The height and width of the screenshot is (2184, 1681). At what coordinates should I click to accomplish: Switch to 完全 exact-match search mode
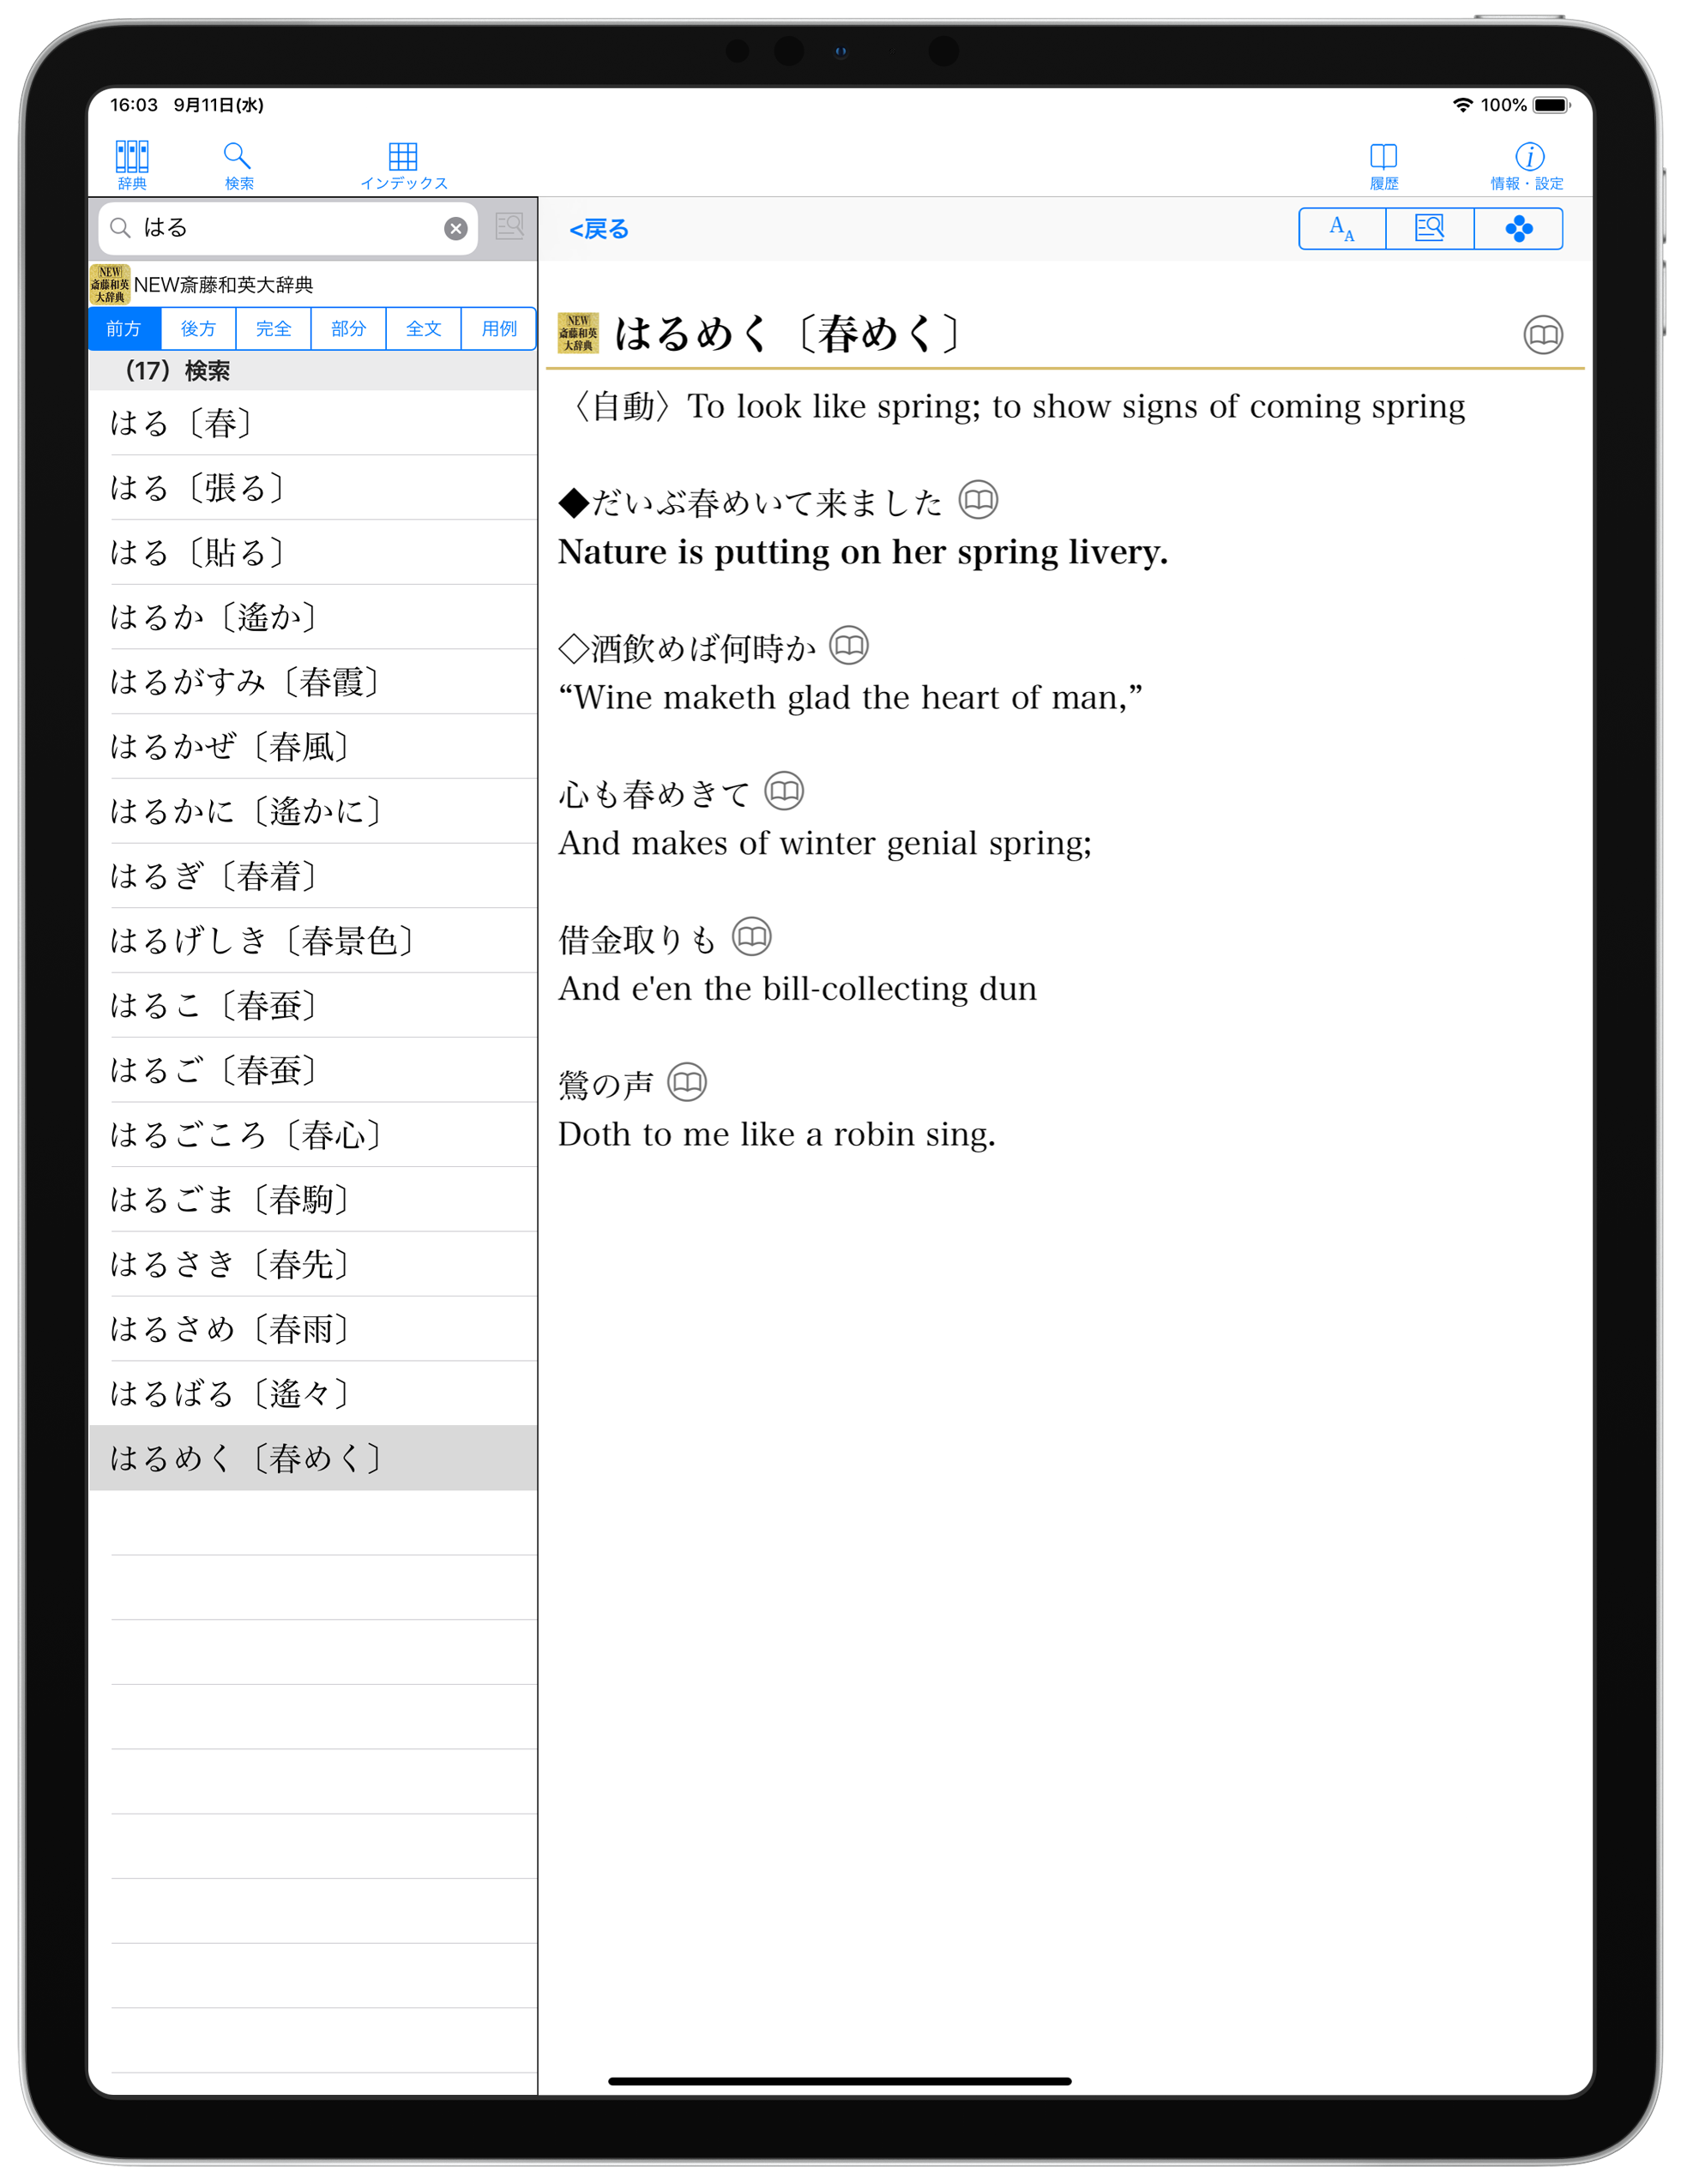[x=273, y=329]
